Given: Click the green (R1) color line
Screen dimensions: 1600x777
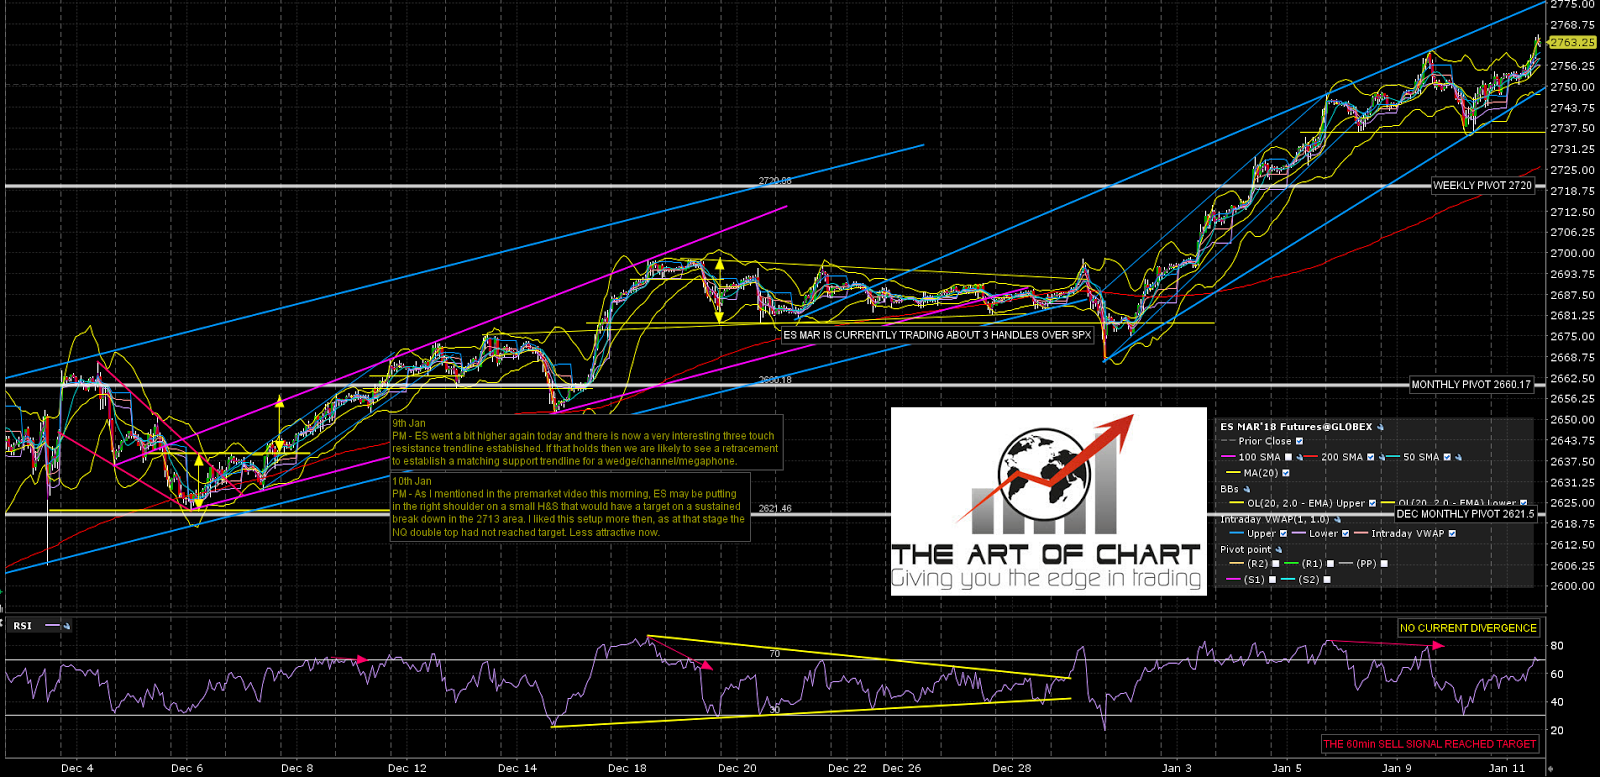Looking at the screenshot, I should point(1291,563).
